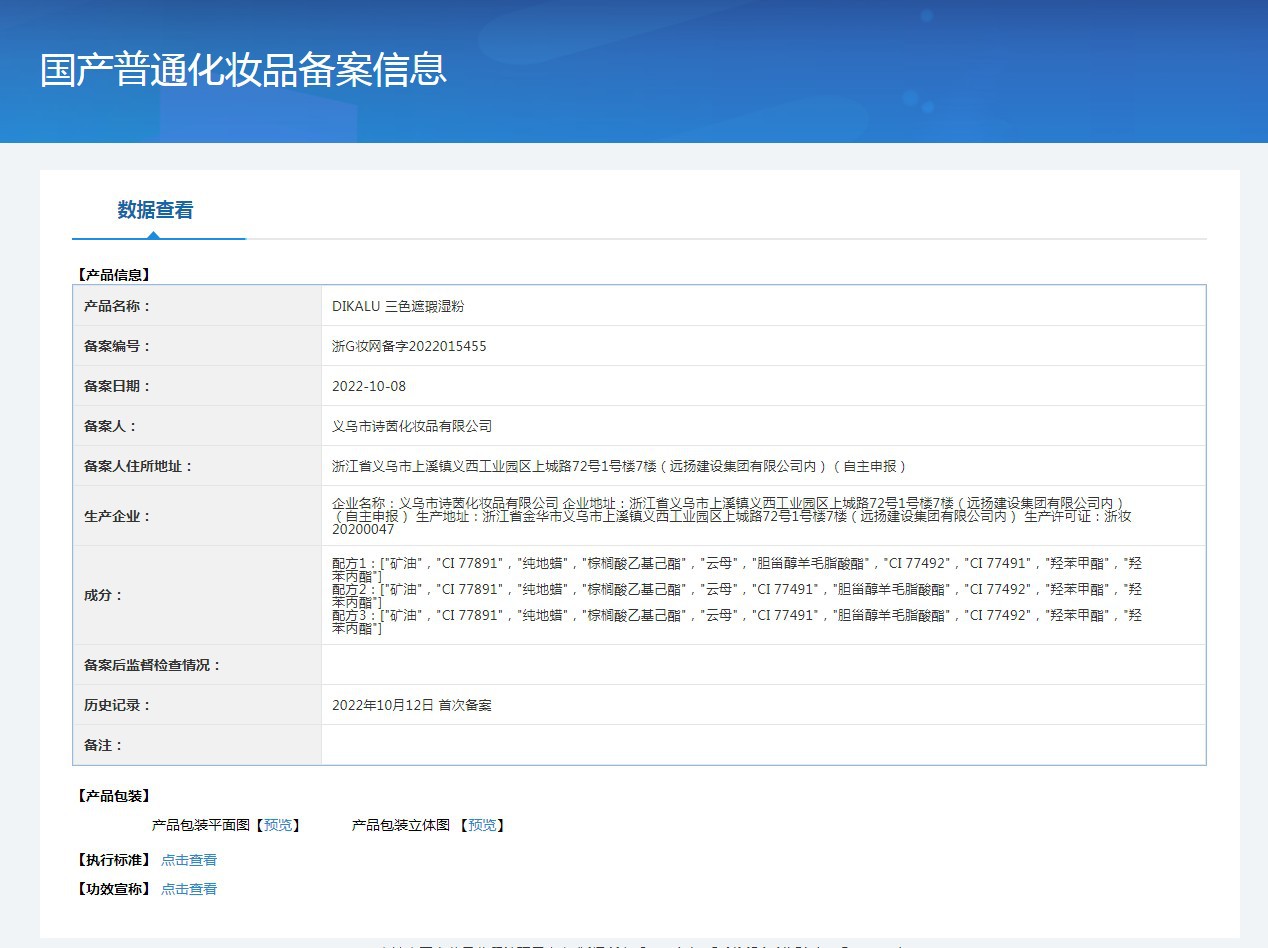Click the 成分 row label
The height and width of the screenshot is (948, 1268).
(x=103, y=595)
